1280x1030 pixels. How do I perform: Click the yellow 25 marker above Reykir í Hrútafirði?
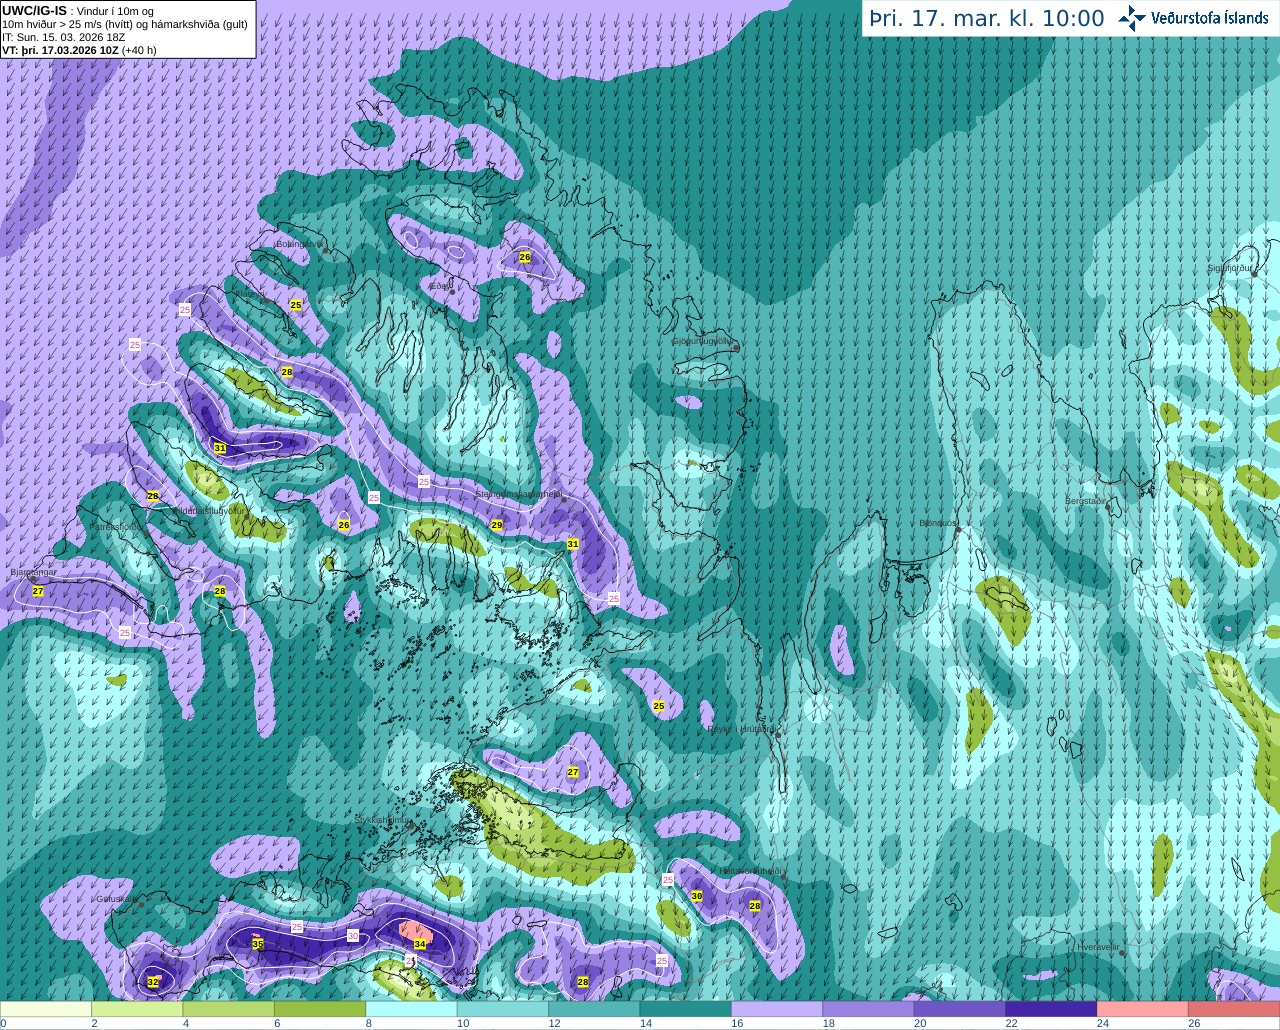coord(659,706)
